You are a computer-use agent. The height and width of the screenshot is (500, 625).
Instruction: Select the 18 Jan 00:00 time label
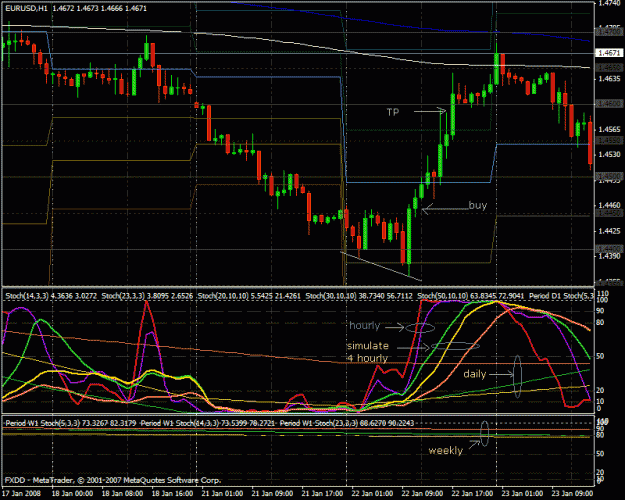pos(73,493)
